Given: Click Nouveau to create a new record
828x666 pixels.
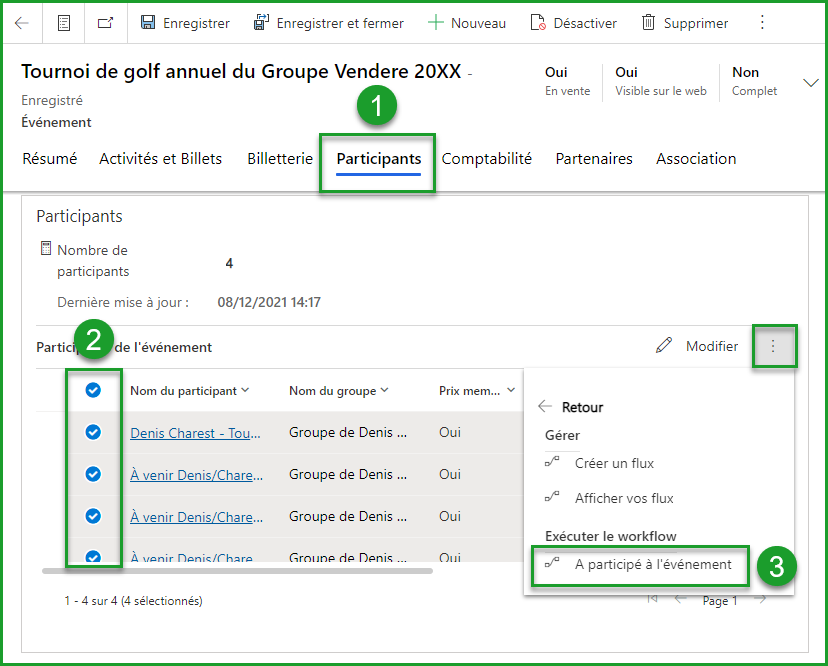Looking at the screenshot, I should coord(467,23).
